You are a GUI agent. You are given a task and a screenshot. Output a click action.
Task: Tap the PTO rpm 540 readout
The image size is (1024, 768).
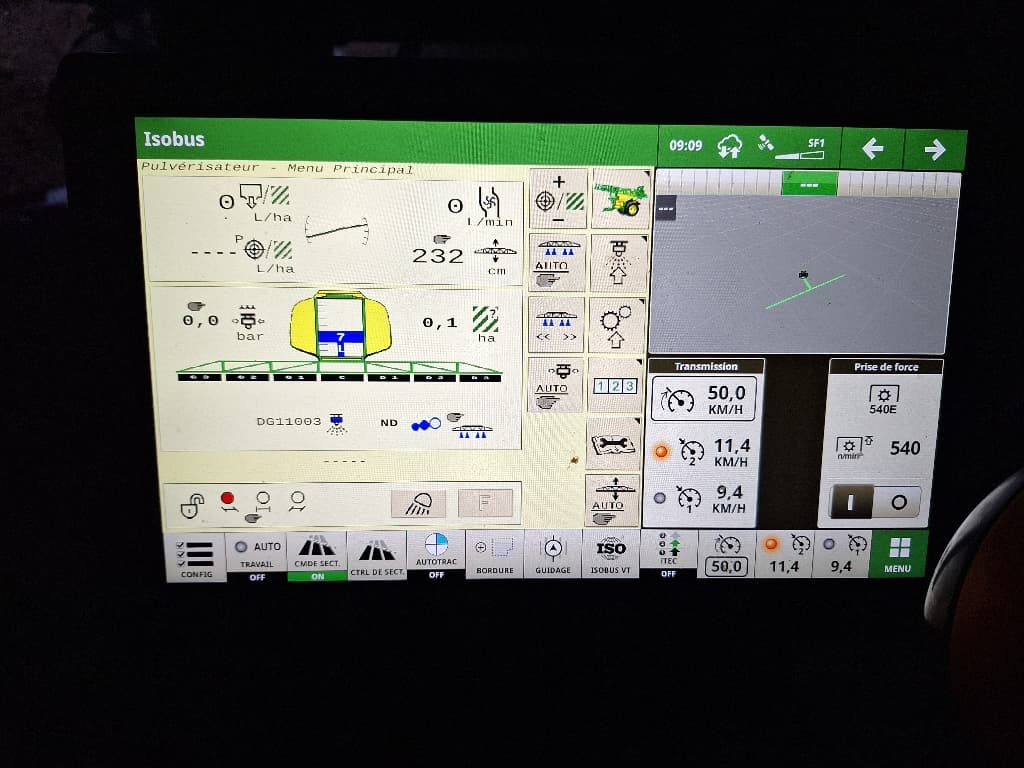click(x=905, y=448)
